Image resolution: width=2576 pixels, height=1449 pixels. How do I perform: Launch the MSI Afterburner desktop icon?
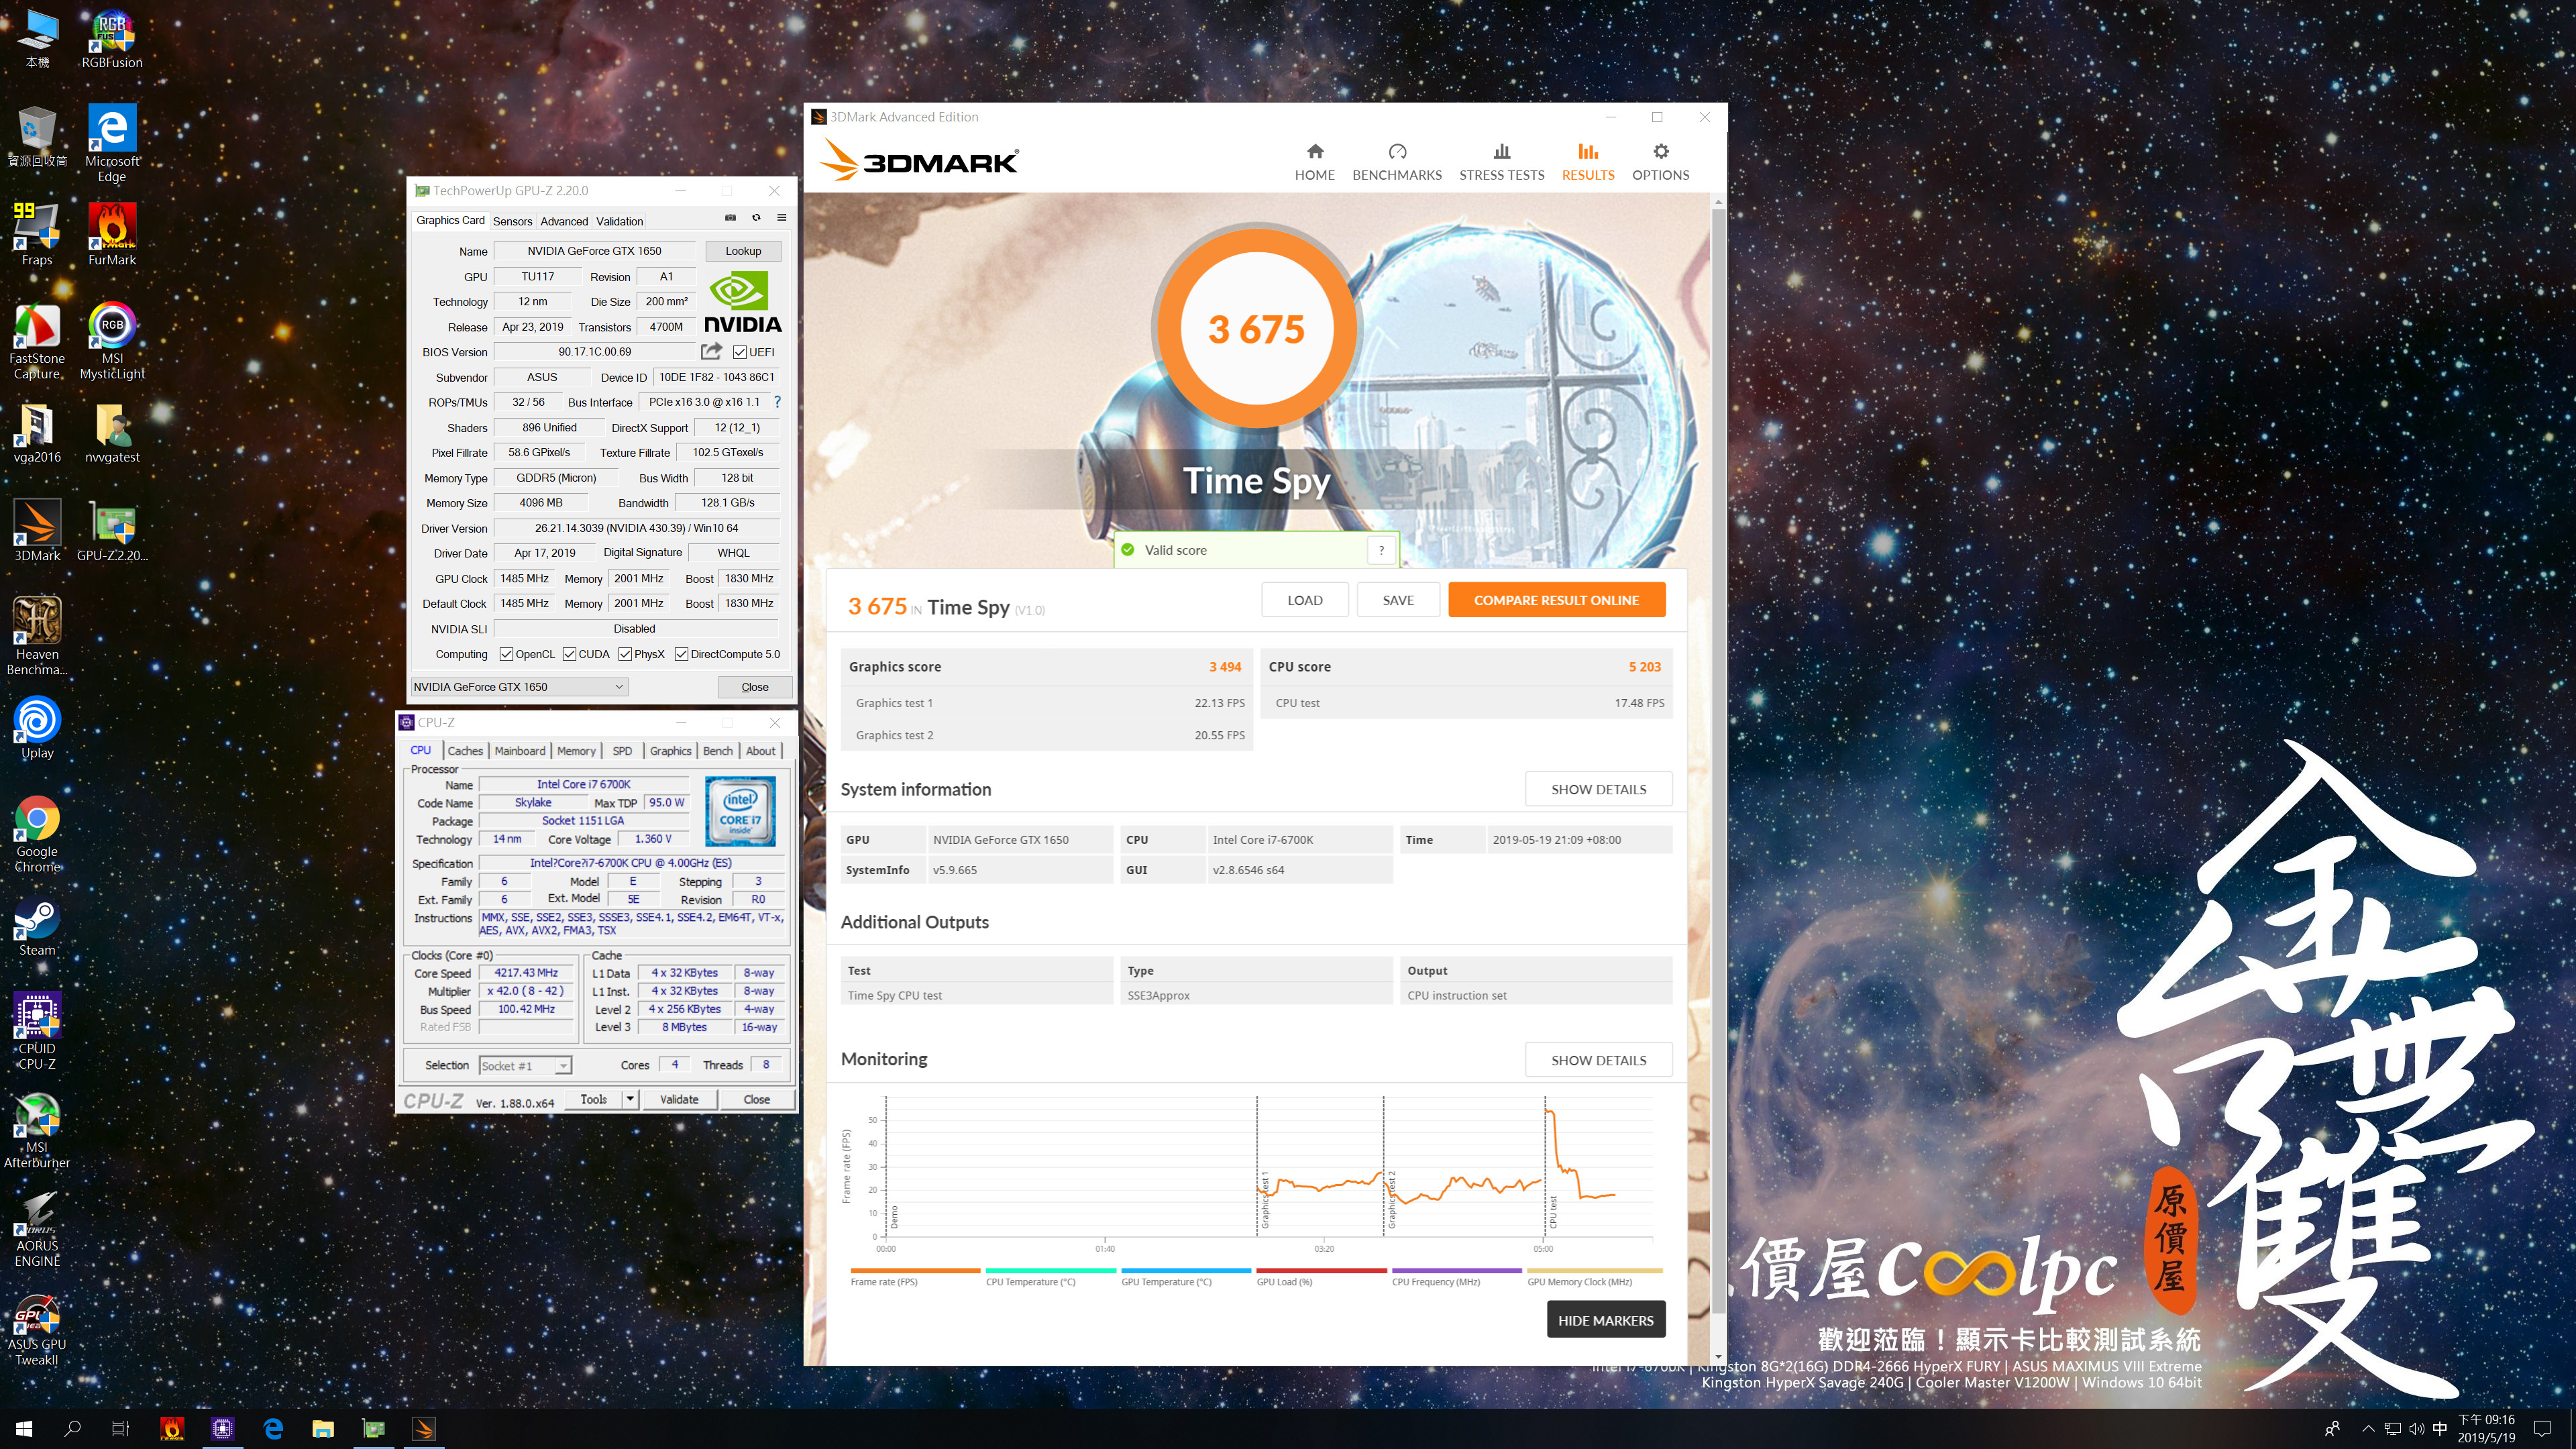(37, 1130)
